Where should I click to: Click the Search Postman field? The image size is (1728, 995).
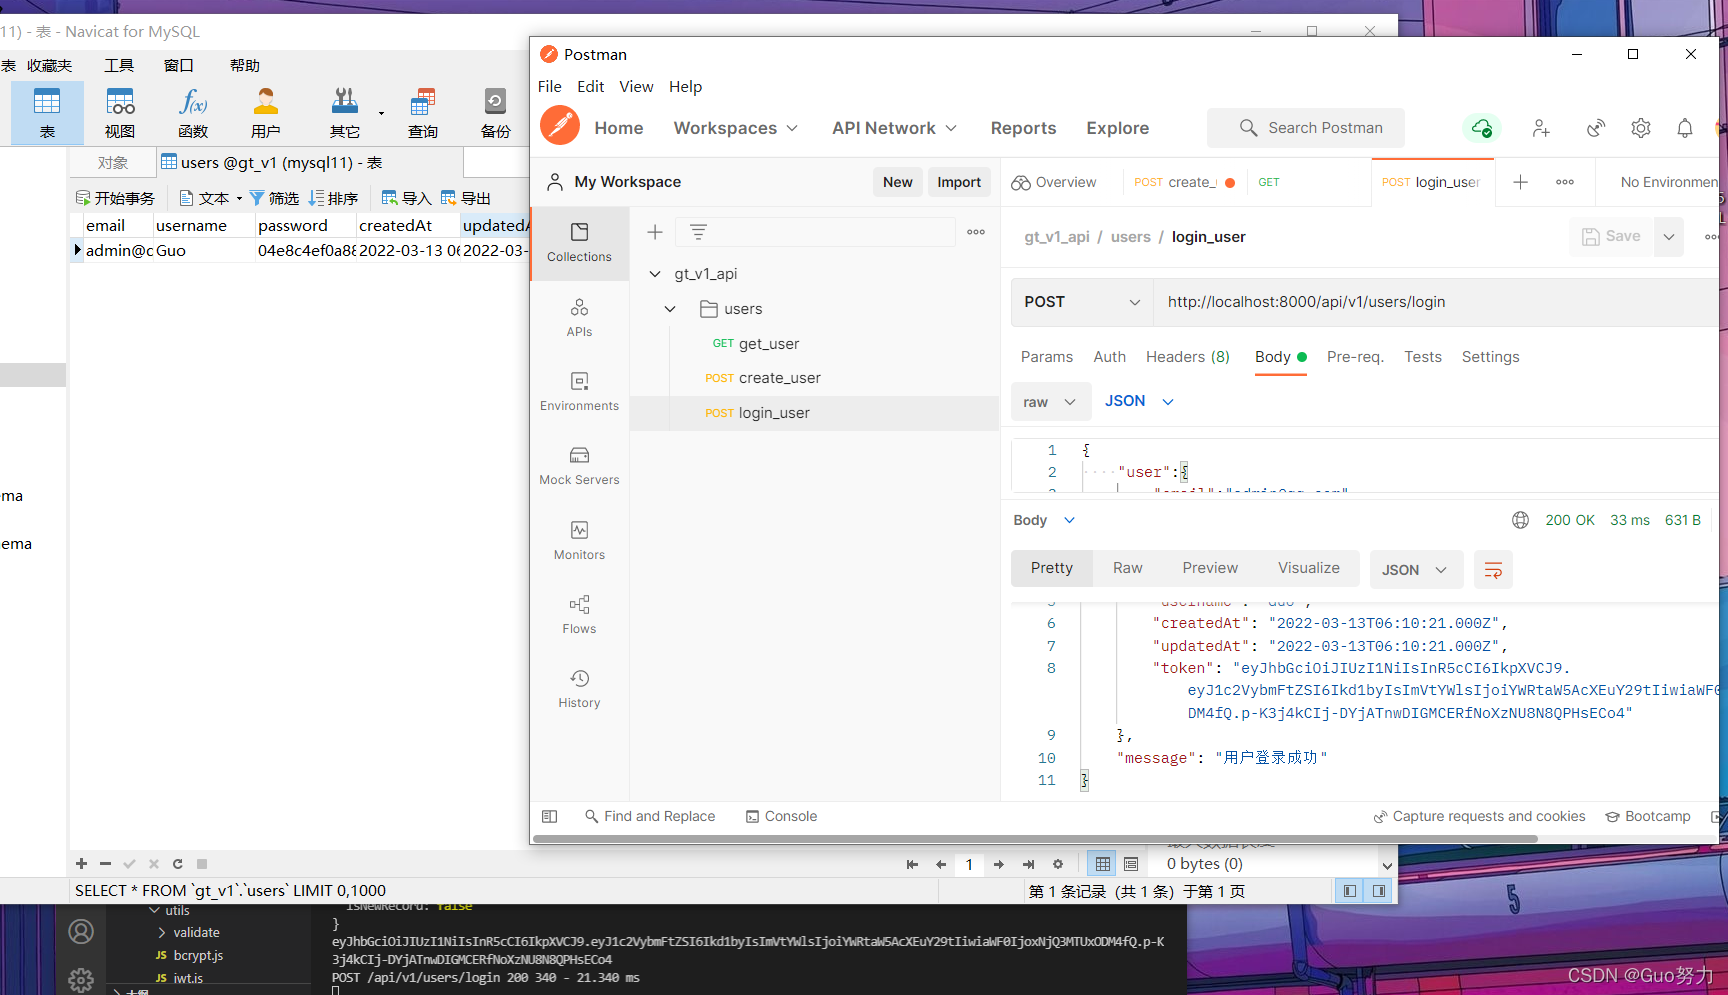click(x=1306, y=128)
